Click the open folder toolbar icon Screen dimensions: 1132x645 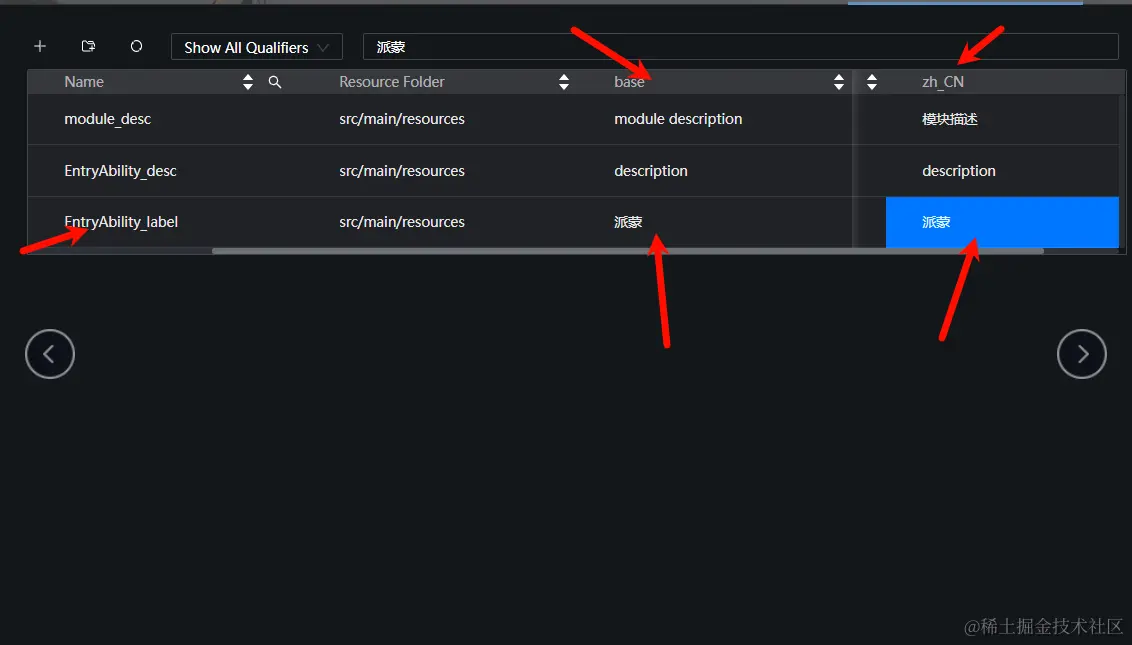(88, 46)
